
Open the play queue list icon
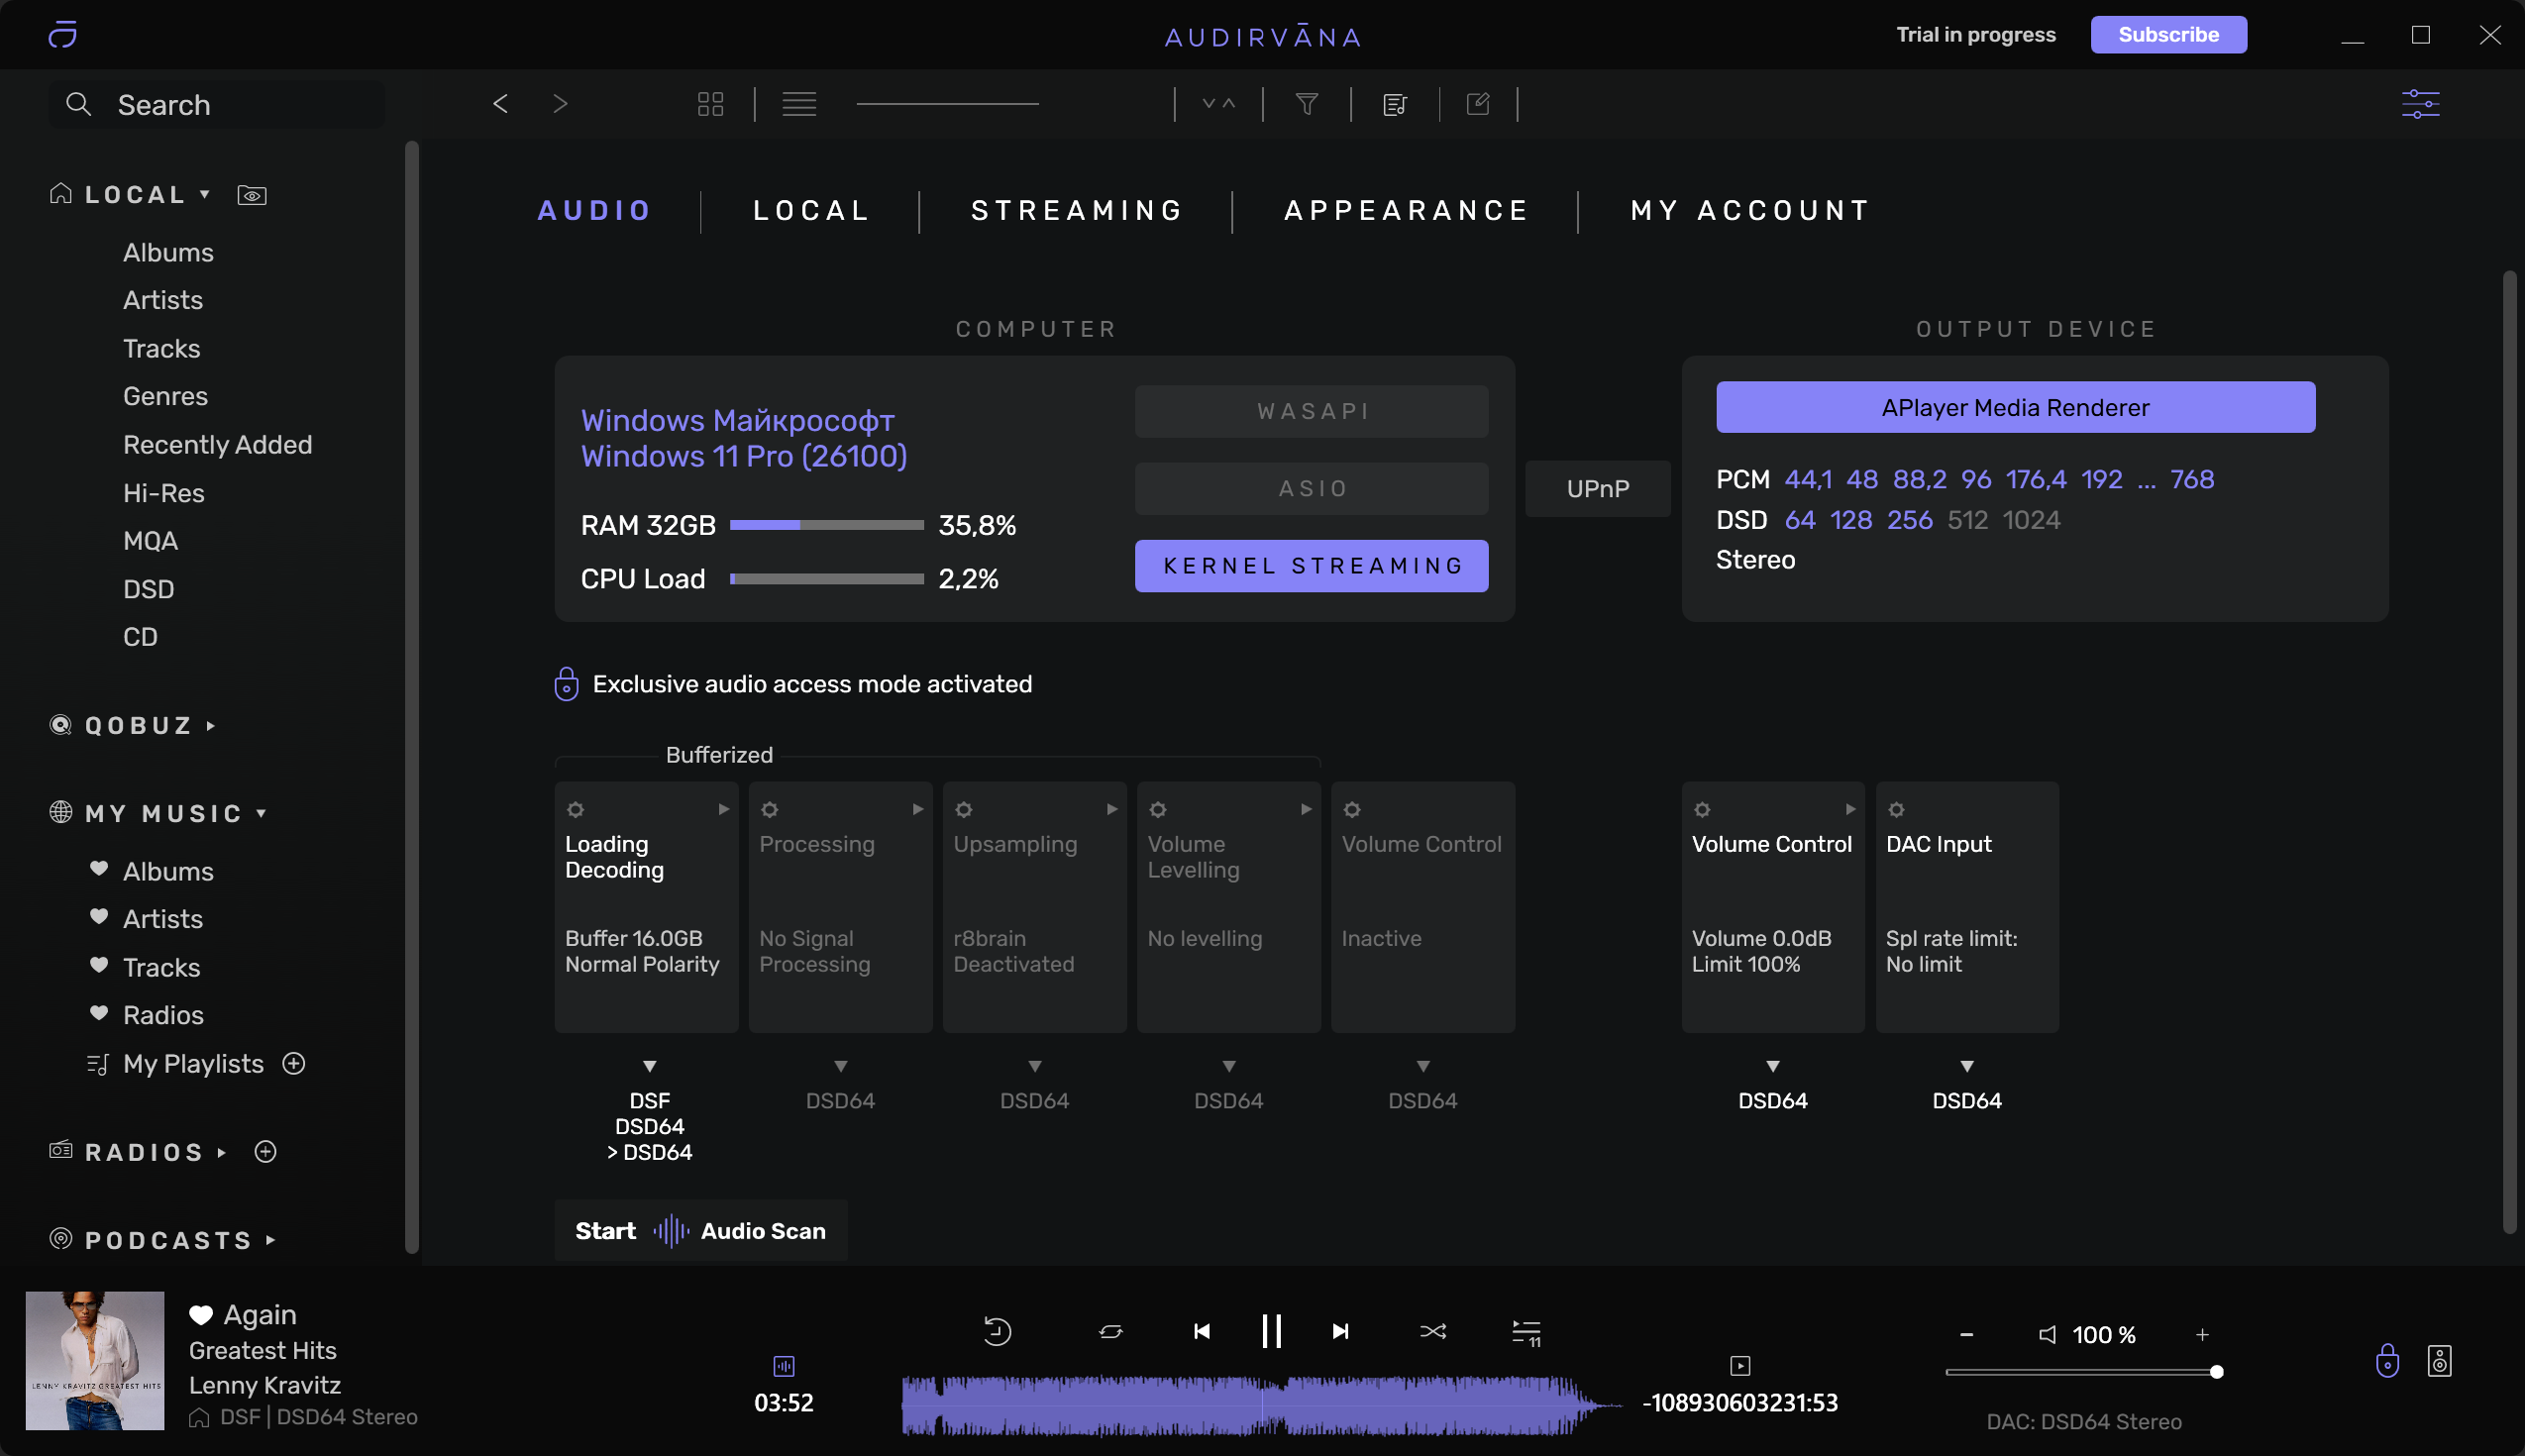point(1395,104)
